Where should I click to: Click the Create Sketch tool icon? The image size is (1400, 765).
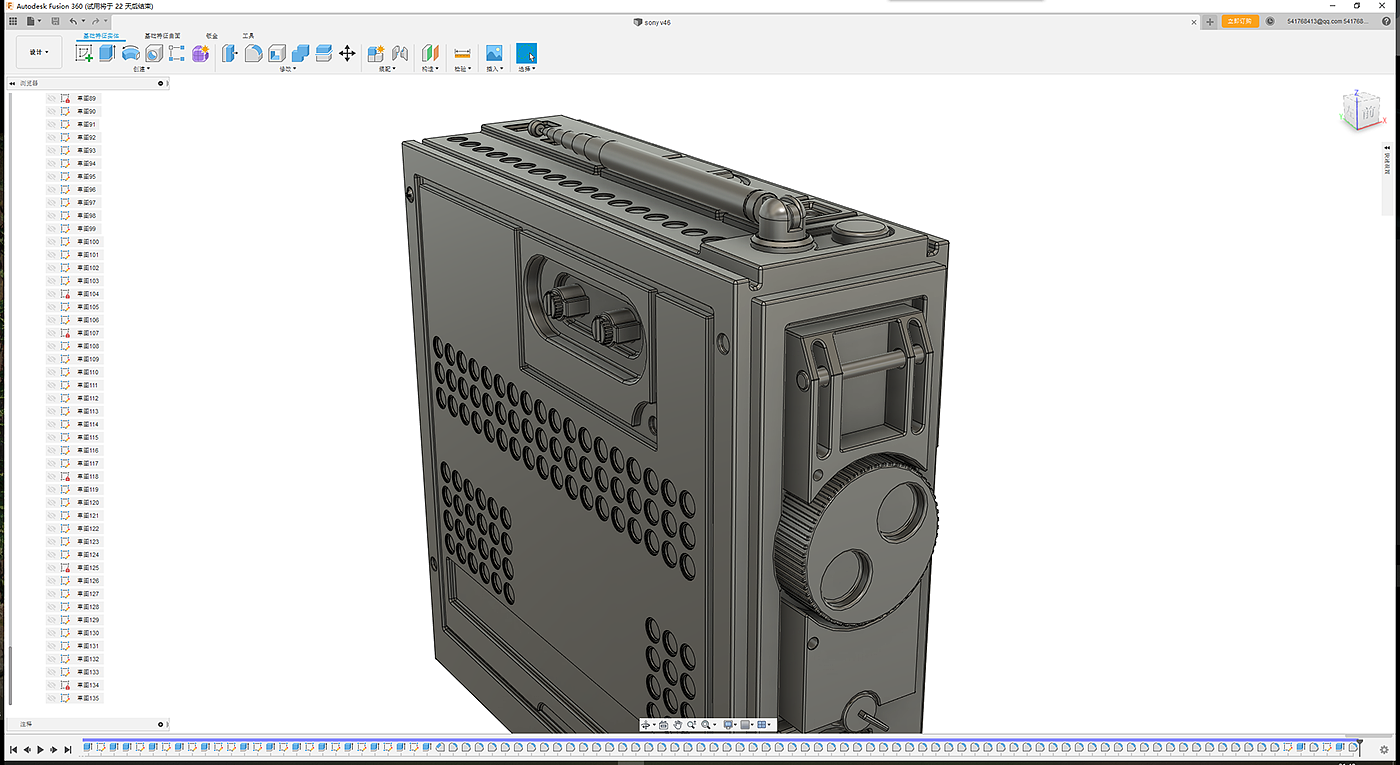(84, 53)
